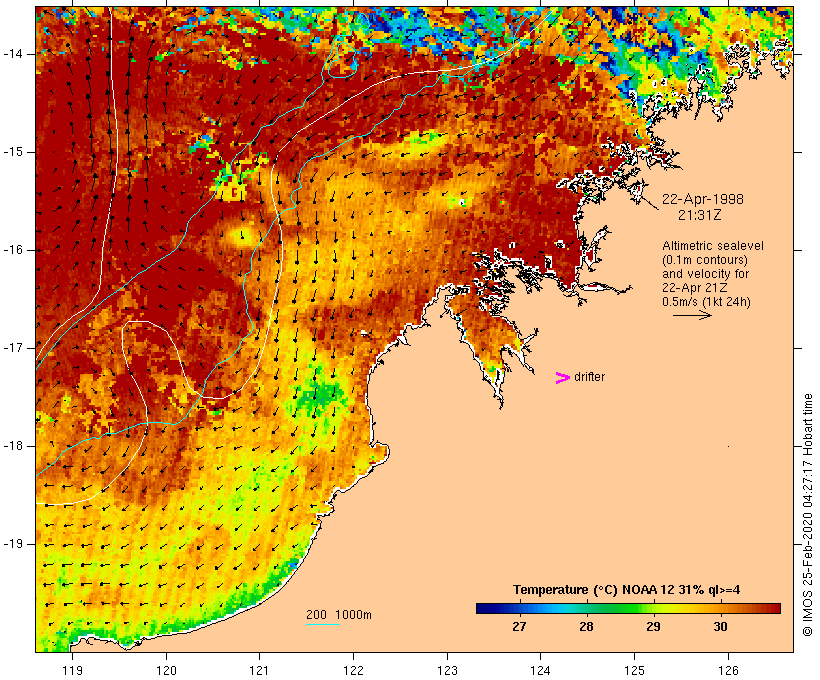
Task: Click the '(0.1m contours)' text line
Action: (704, 260)
